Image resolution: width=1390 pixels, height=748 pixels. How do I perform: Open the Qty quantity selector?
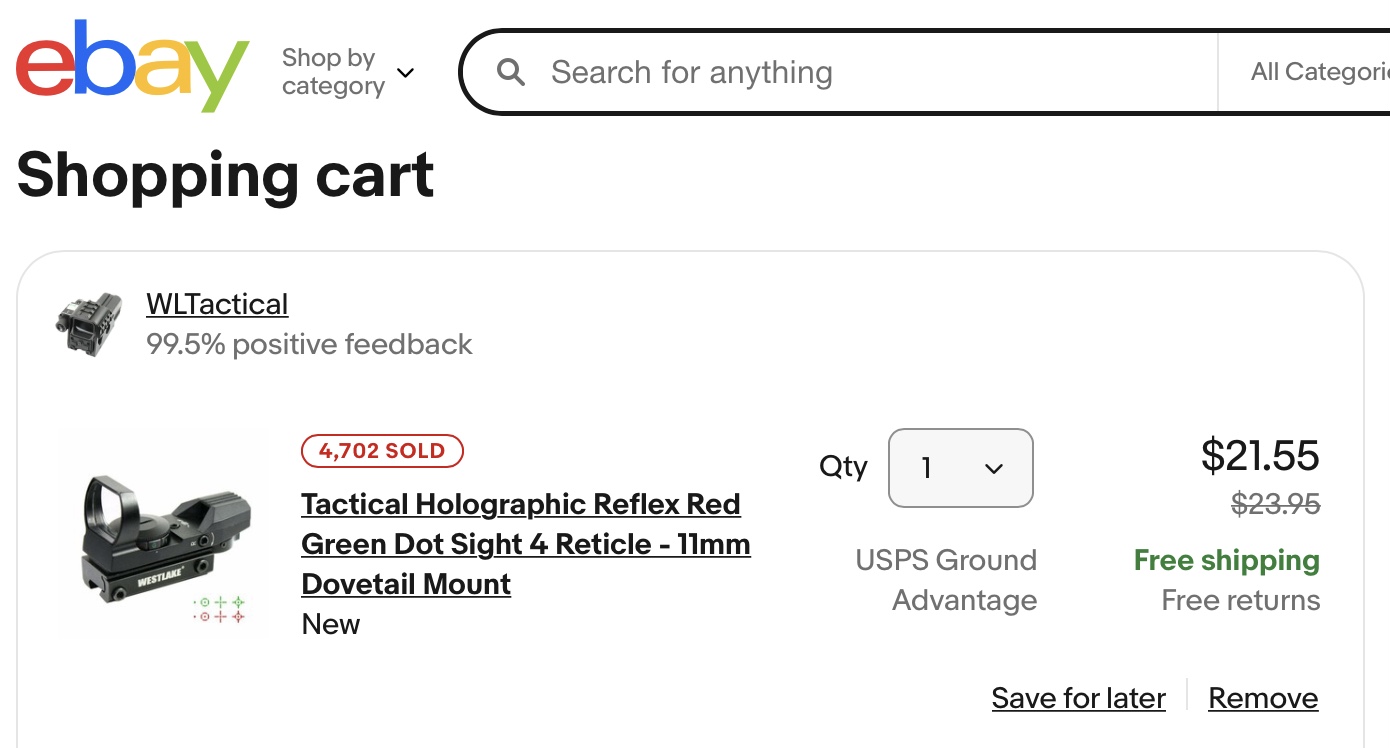coord(960,468)
